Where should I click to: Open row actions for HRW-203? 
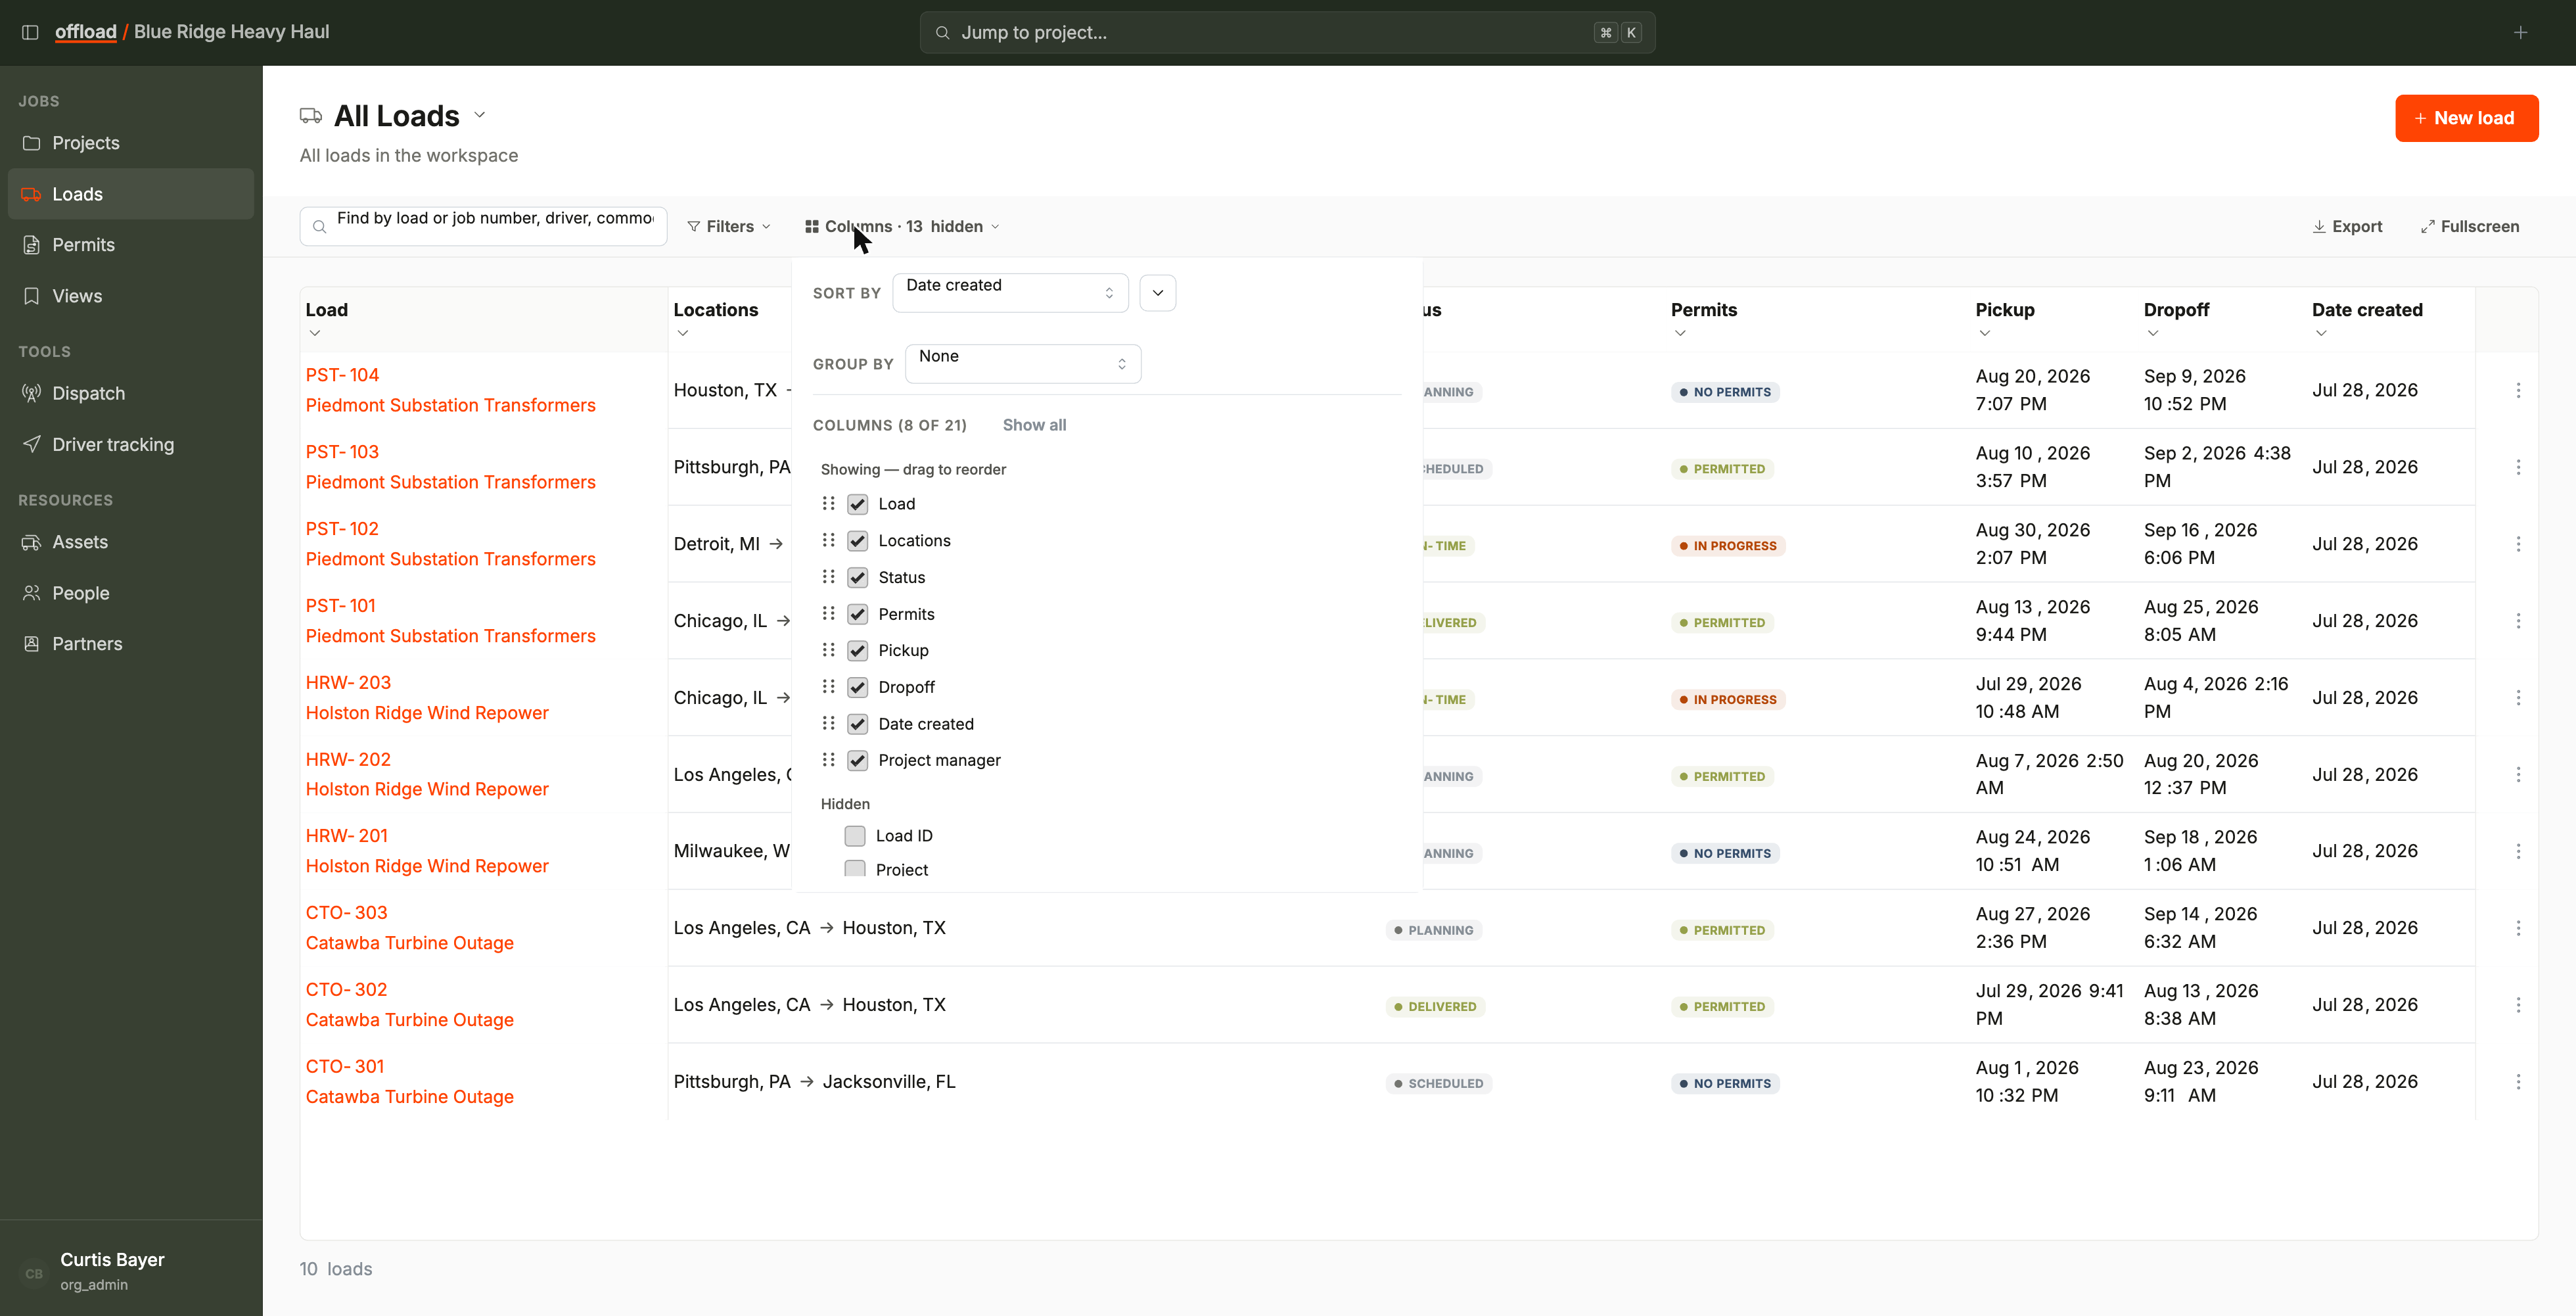(x=2518, y=698)
